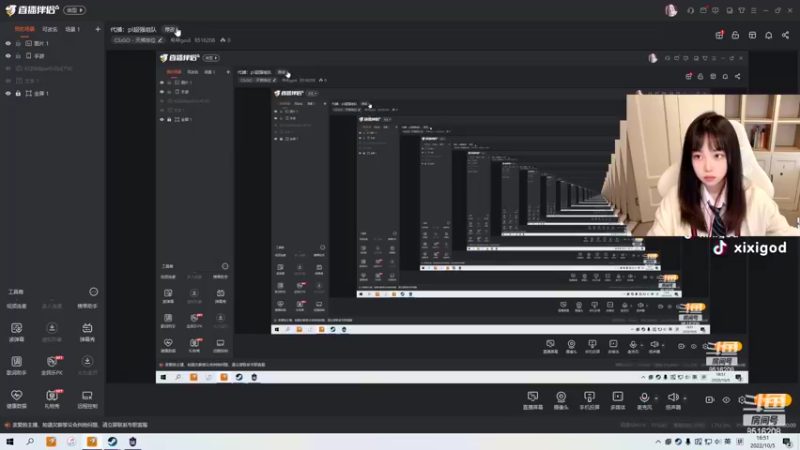Screen dimensions: 800x450
Task: Open the Windows Start menu
Action: click(x=10, y=441)
